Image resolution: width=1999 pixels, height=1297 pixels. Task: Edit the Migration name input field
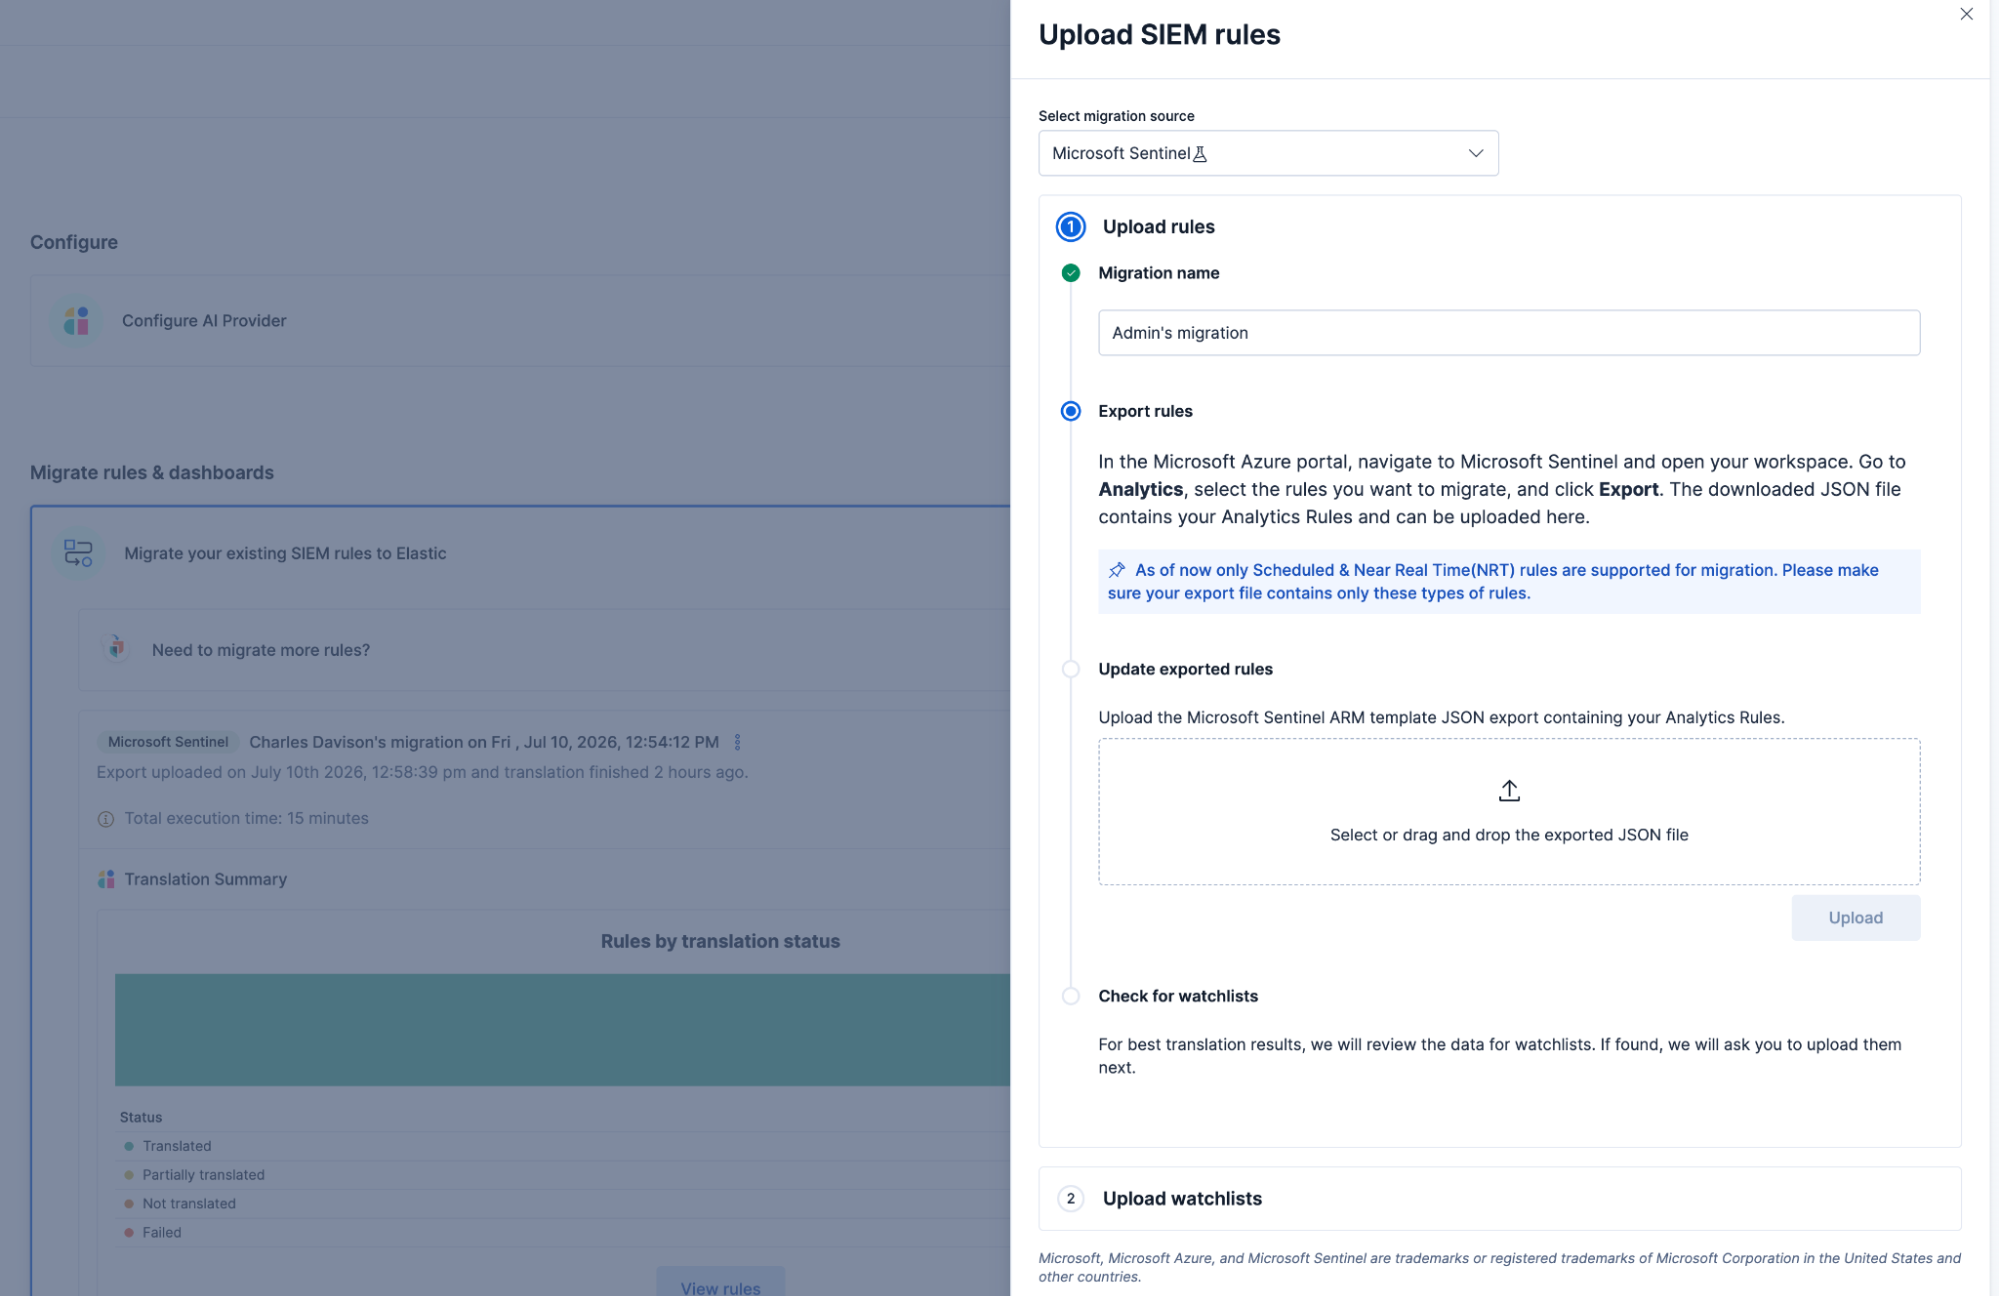pos(1508,333)
